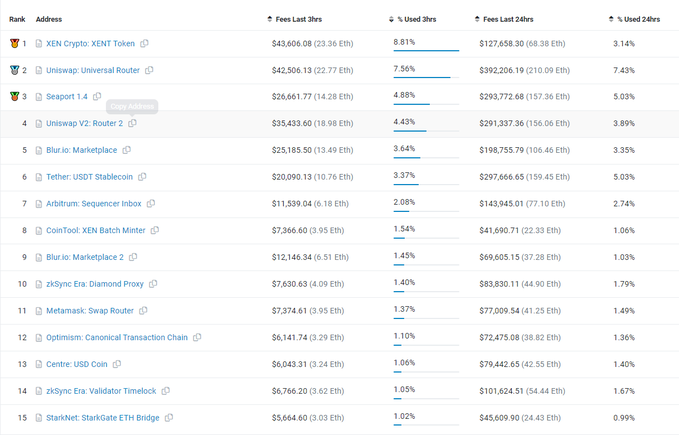The image size is (679, 435).
Task: Select the 7.43% used 24hrs value
Action: coord(624,70)
